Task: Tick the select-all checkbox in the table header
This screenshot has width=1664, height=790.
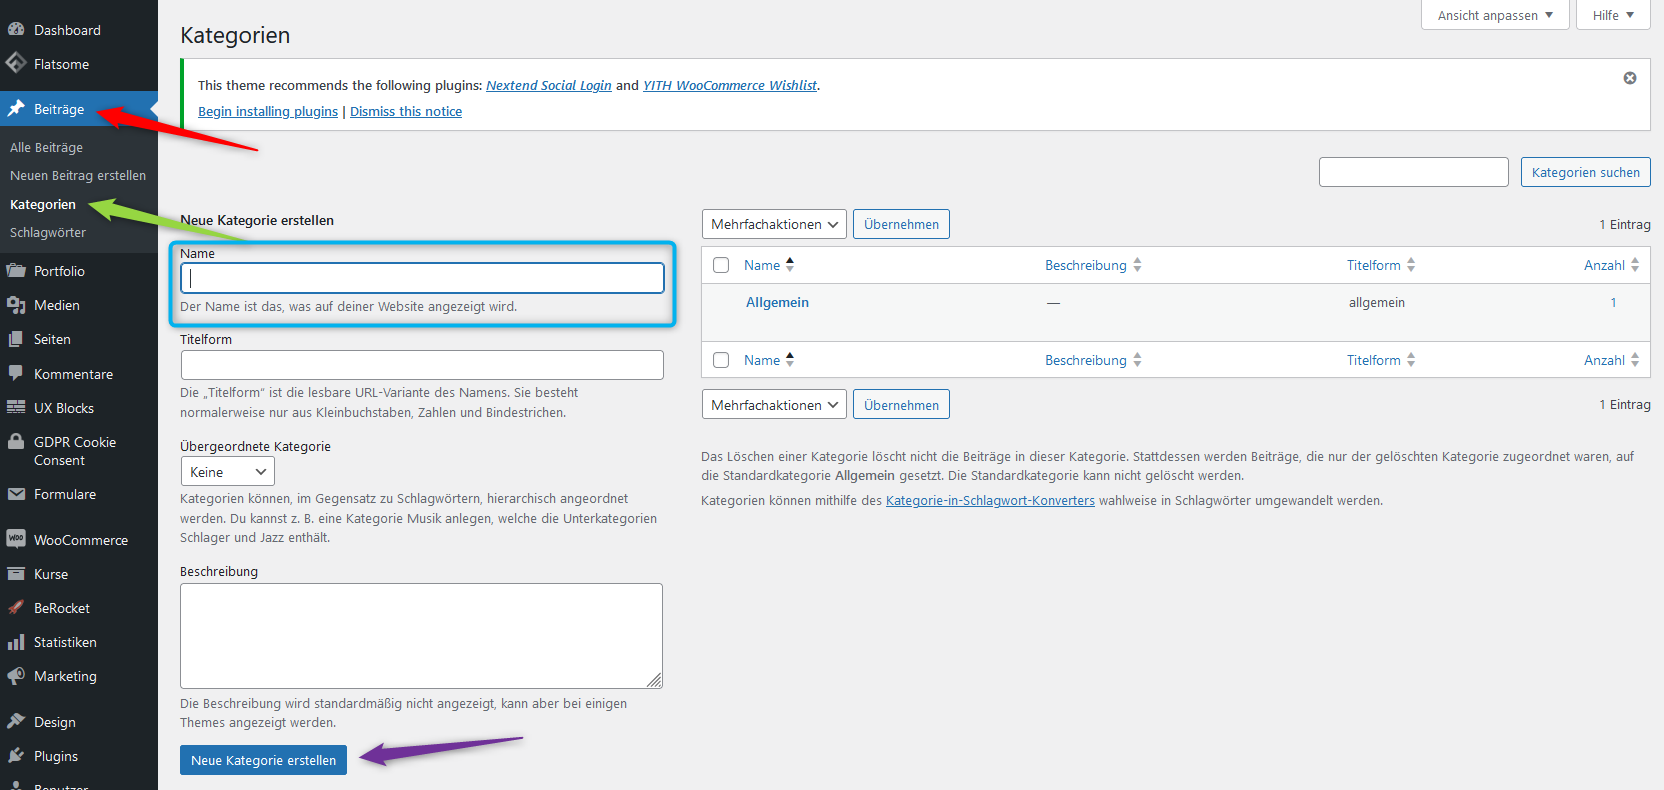Action: 721,265
